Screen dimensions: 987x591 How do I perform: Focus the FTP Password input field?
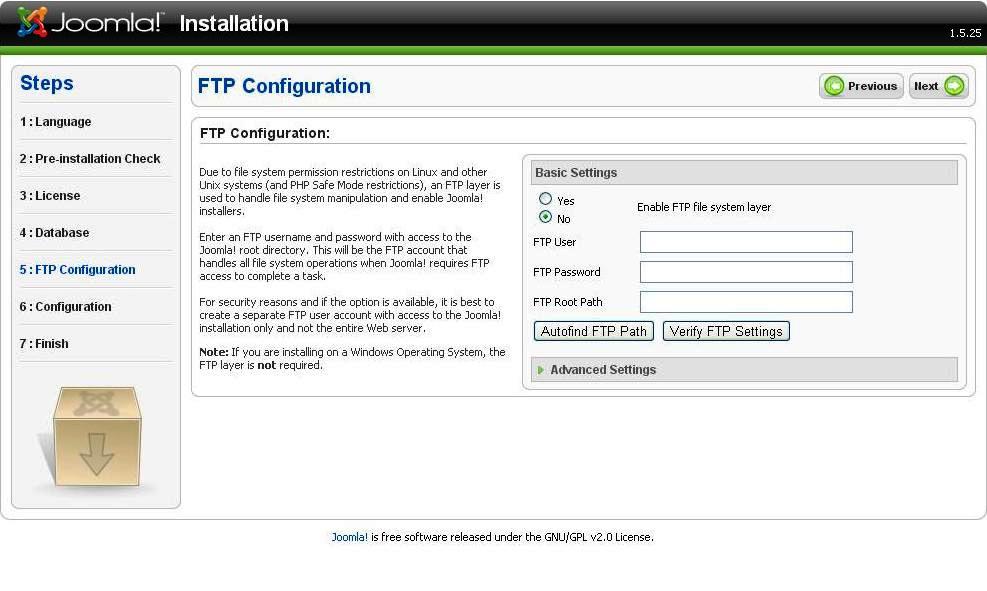[x=746, y=272]
